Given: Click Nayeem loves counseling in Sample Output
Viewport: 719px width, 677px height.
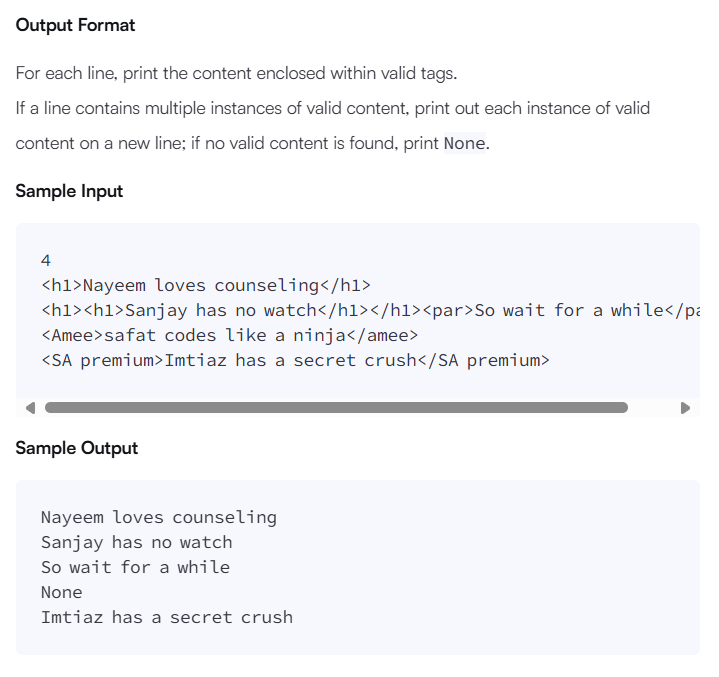Looking at the screenshot, I should [158, 517].
